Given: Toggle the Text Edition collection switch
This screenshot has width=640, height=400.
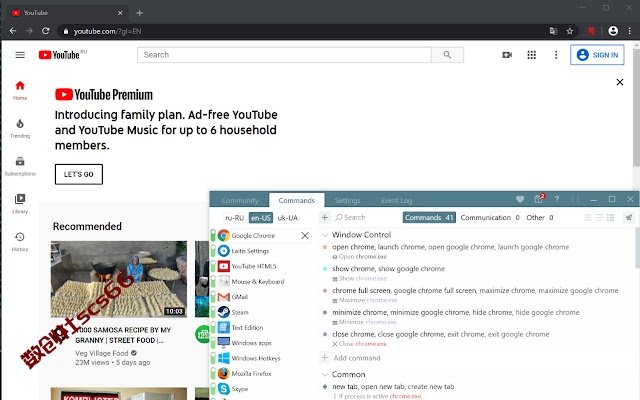Looking at the screenshot, I should tap(213, 327).
